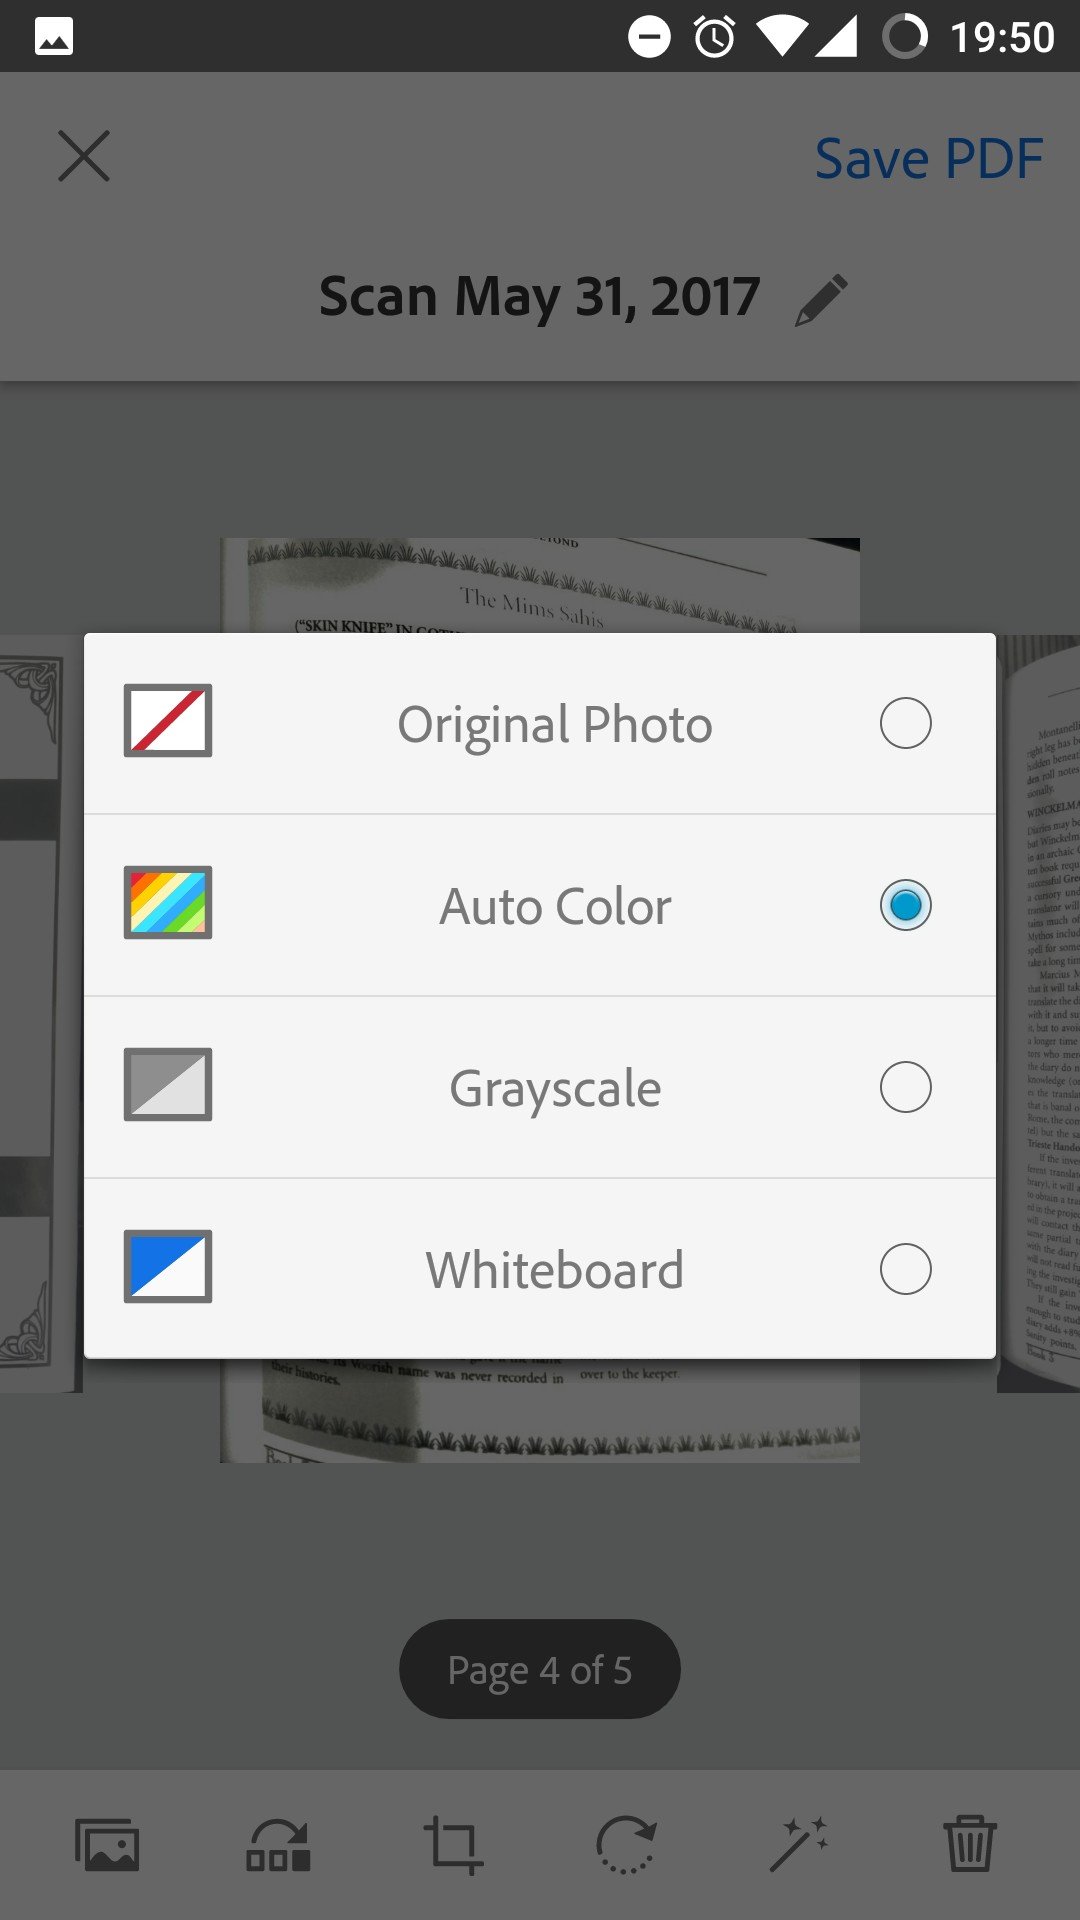Tap the magic wand color filter icon
The width and height of the screenshot is (1080, 1920).
point(798,1845)
